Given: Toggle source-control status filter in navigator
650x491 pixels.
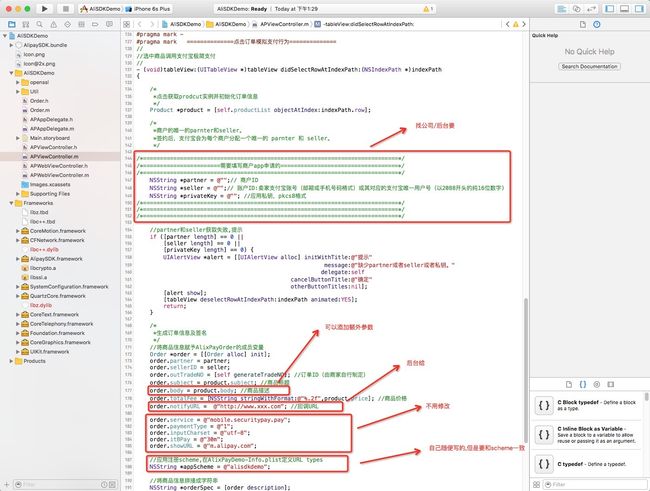Looking at the screenshot, I should [112, 484].
